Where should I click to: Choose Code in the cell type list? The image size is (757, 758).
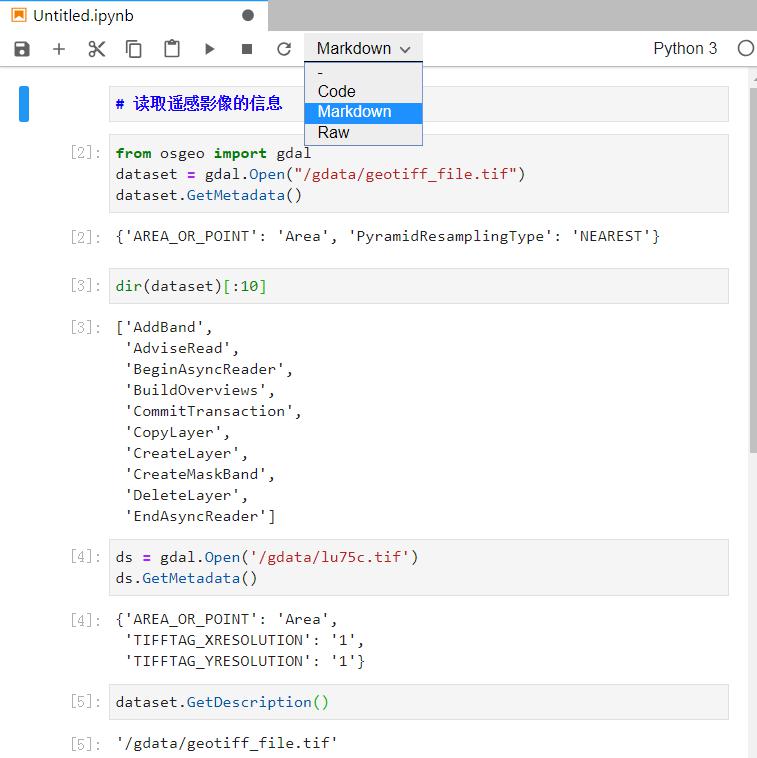363,91
